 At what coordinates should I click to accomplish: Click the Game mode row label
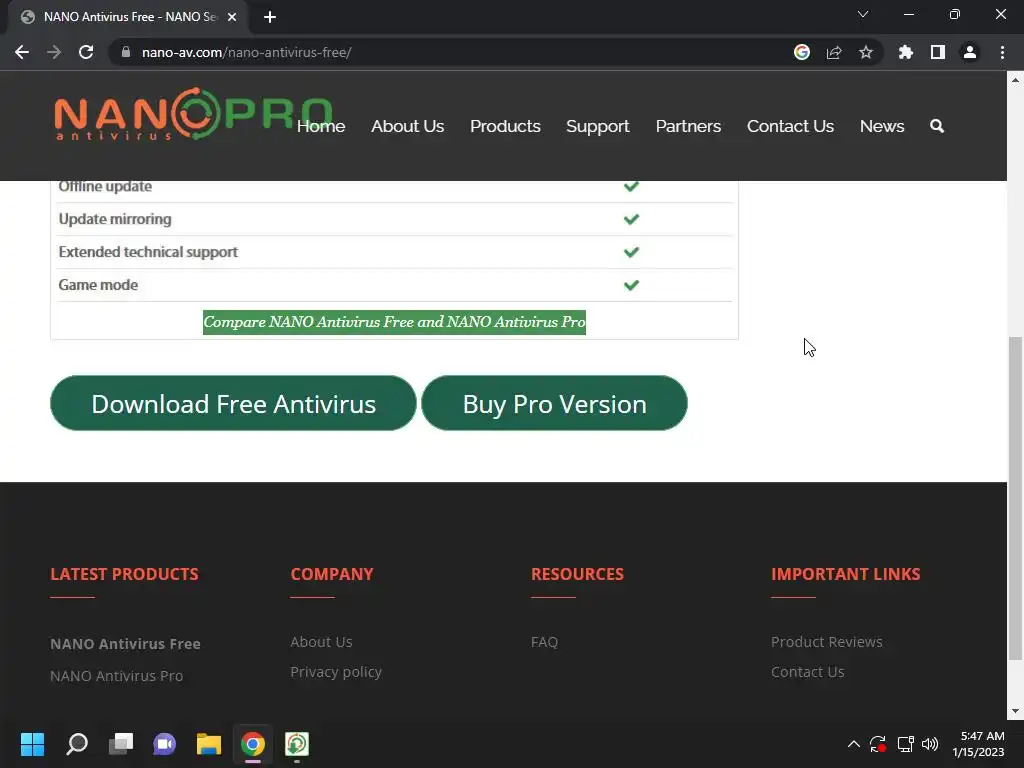pos(98,285)
